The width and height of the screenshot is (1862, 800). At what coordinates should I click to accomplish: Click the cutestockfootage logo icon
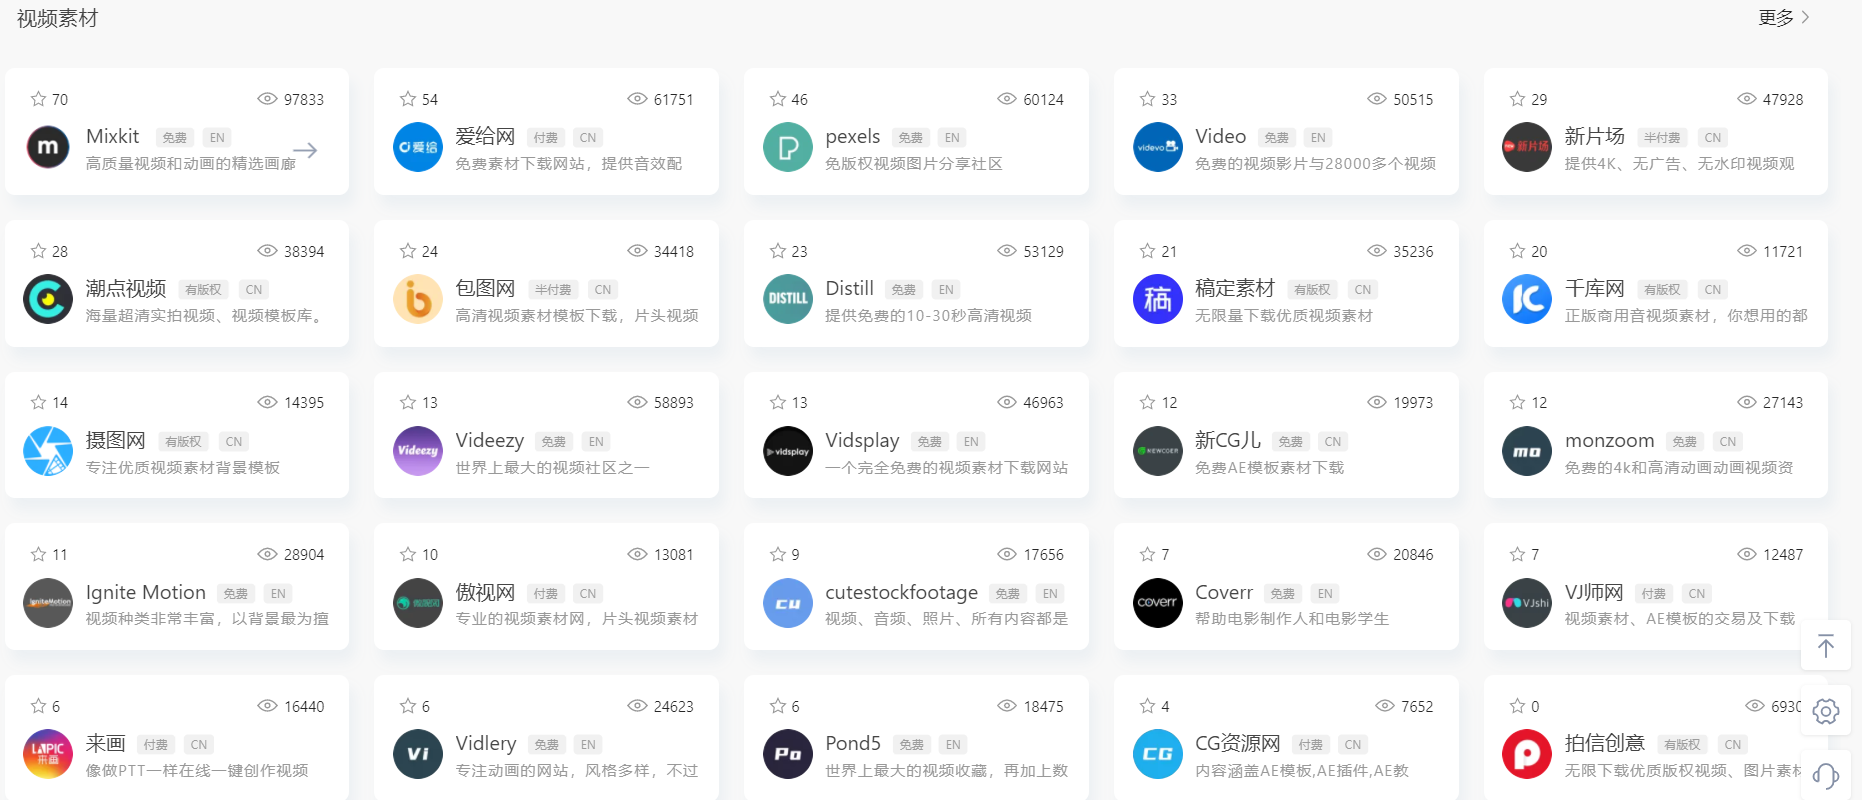click(x=788, y=603)
